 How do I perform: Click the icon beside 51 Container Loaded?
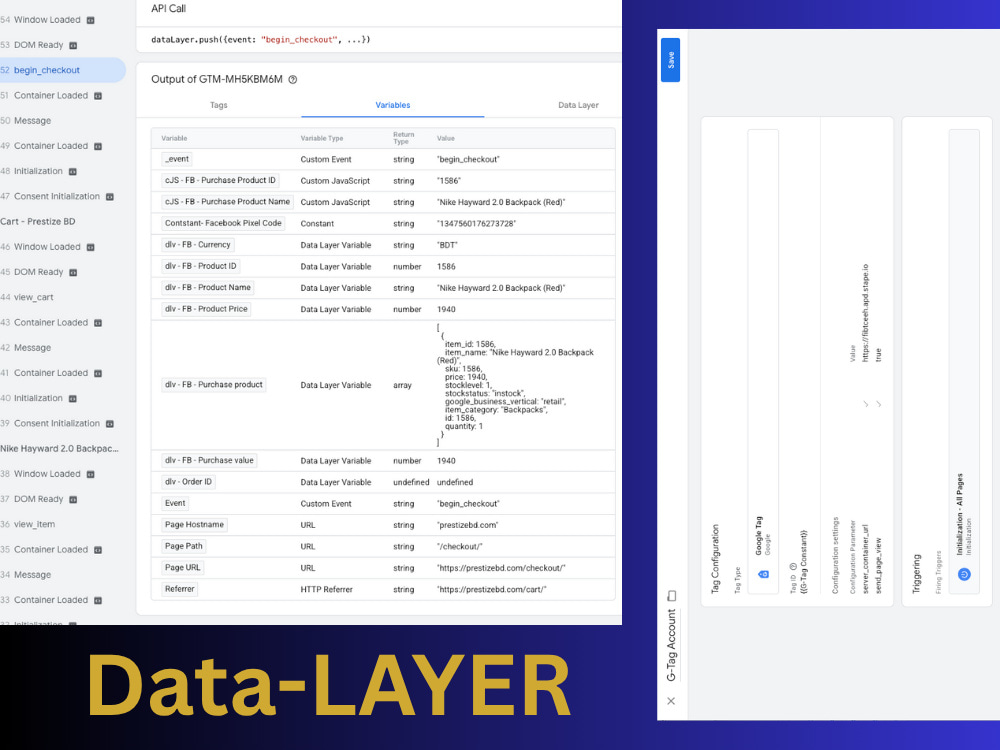(98, 96)
